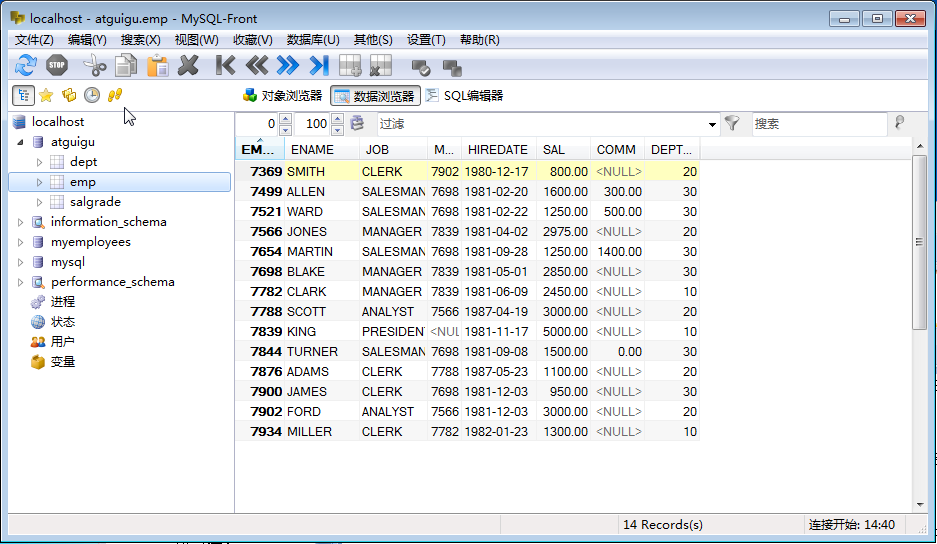937x544 pixels.
Task: Expand the performance_schema database node
Action: click(x=20, y=282)
